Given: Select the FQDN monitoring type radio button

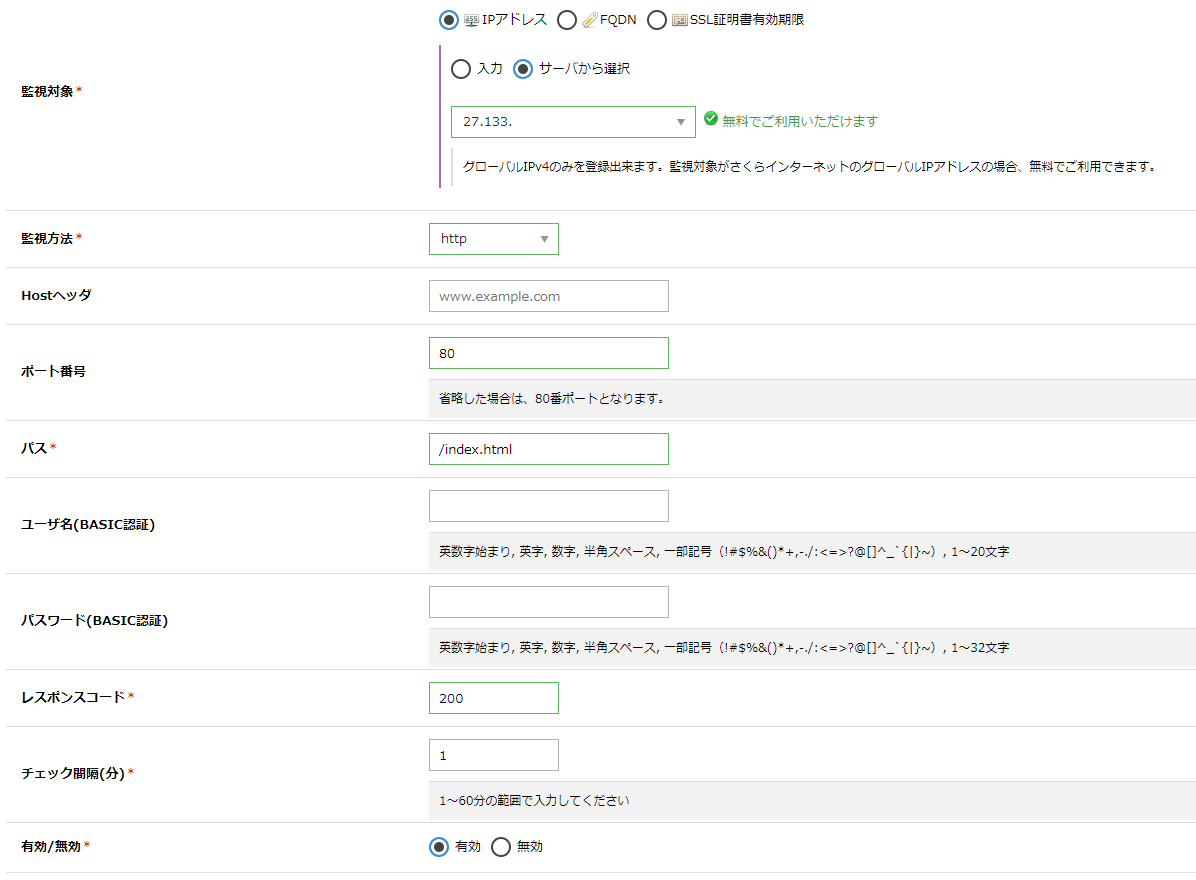Looking at the screenshot, I should pos(567,19).
